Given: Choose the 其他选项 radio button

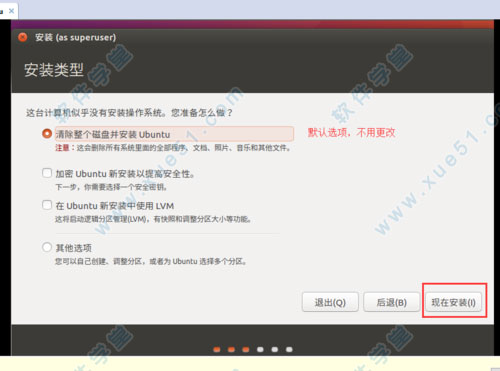Looking at the screenshot, I should 47,247.
